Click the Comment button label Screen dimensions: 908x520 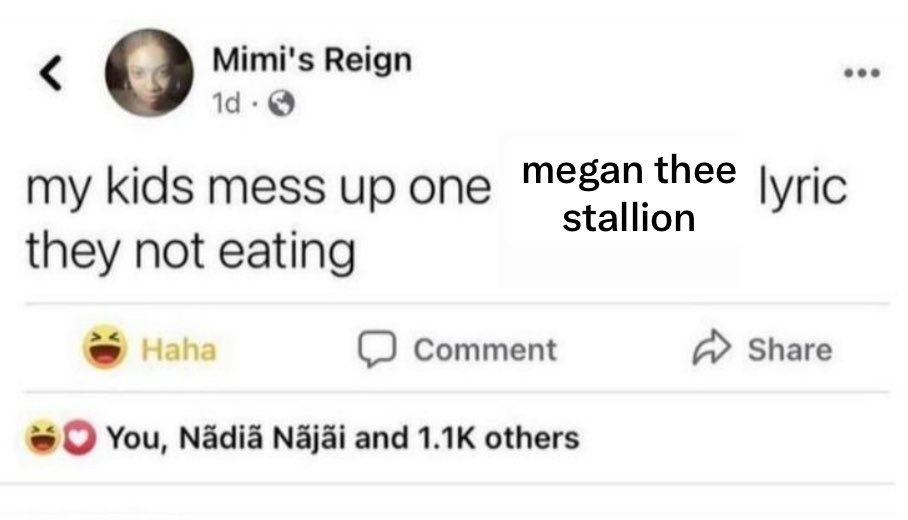(485, 350)
